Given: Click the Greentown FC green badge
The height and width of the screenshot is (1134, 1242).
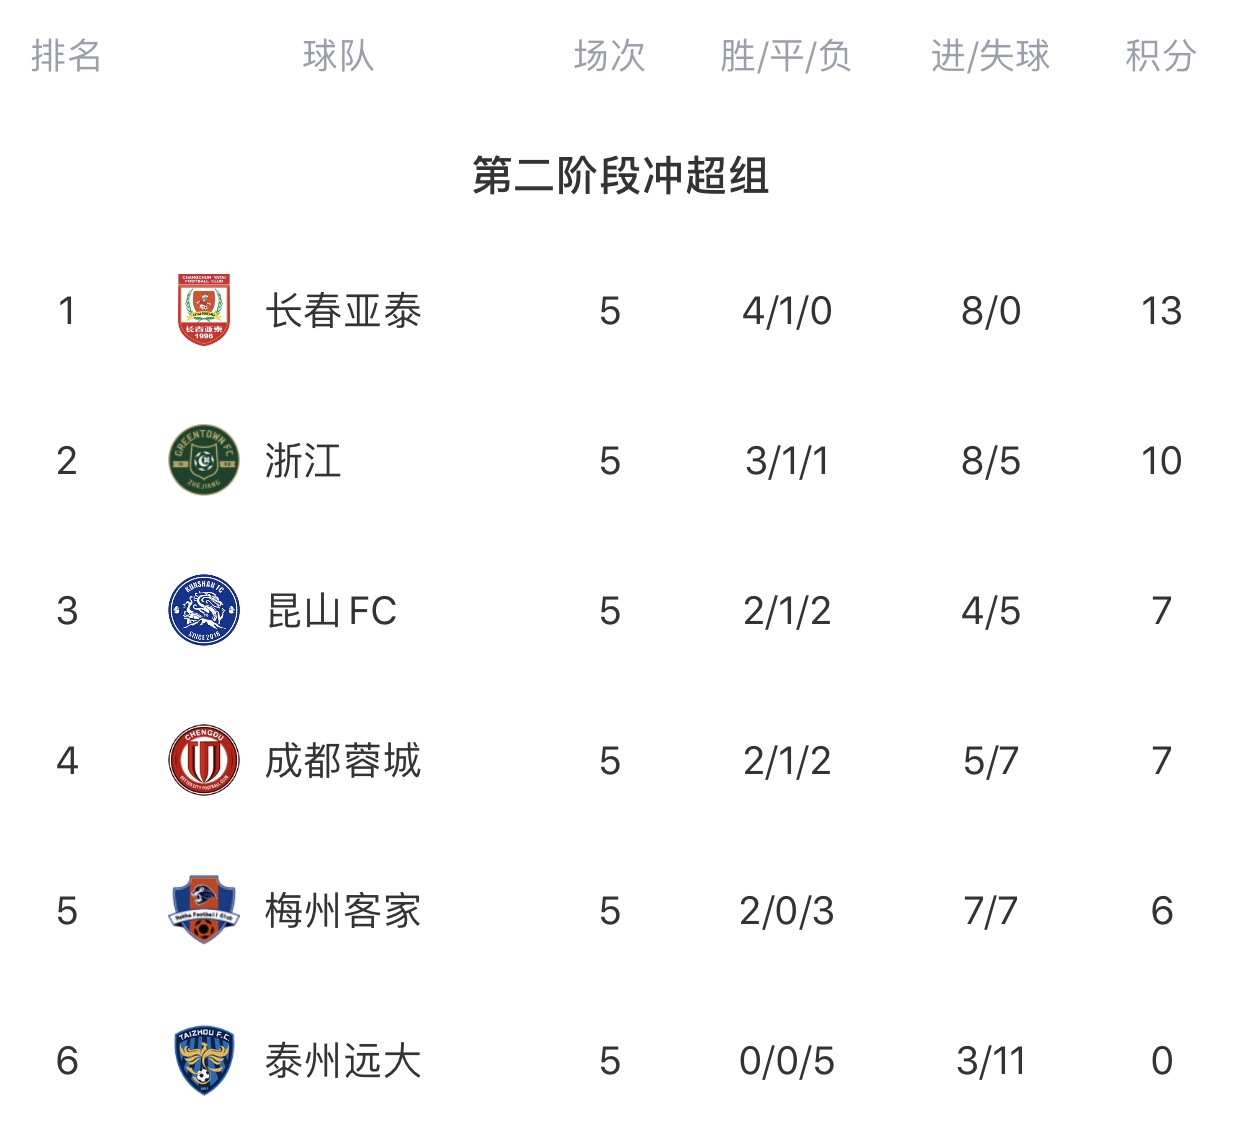Looking at the screenshot, I should (x=204, y=460).
